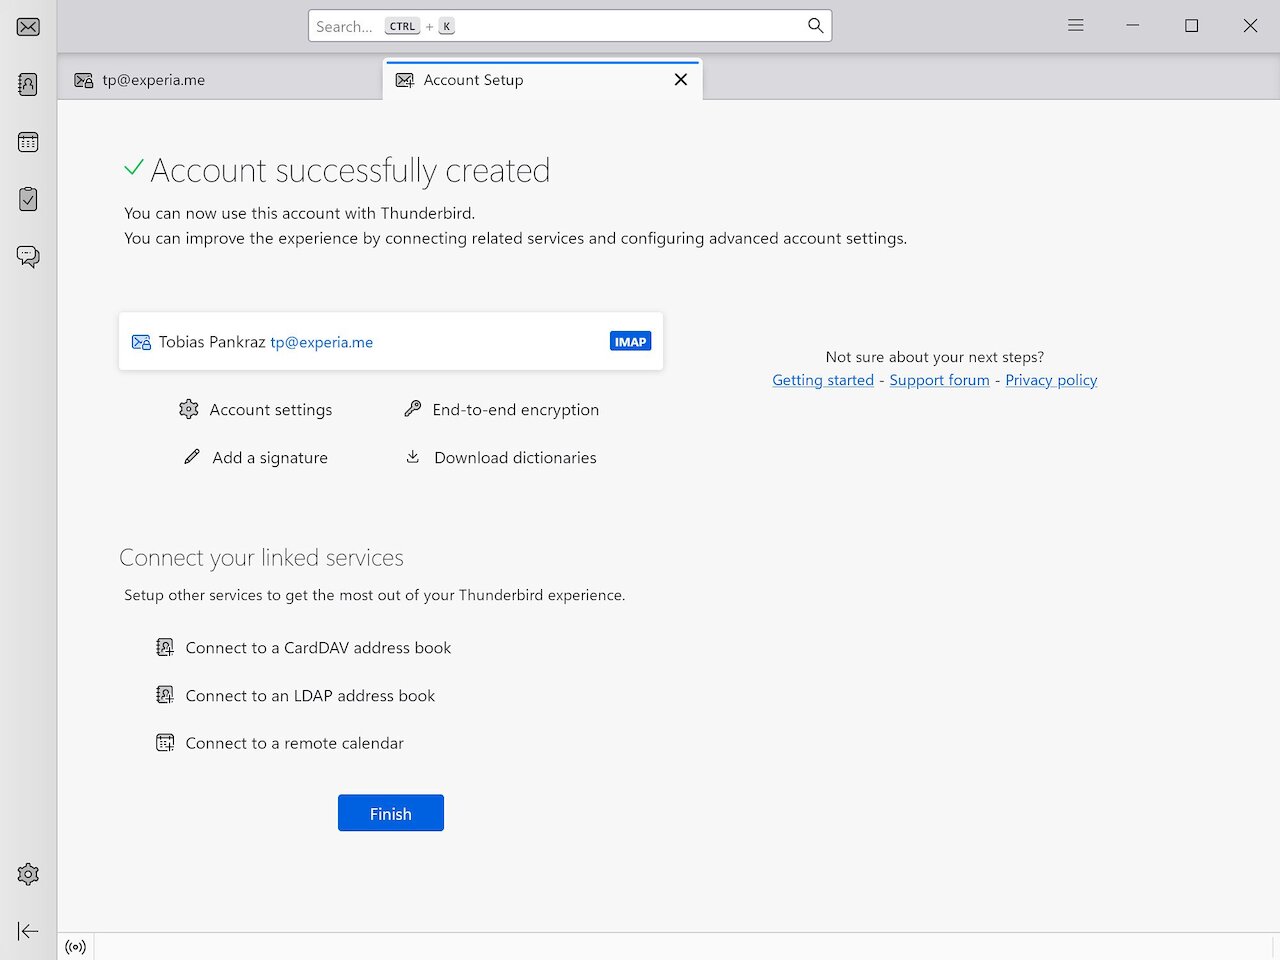This screenshot has height=960, width=1280.
Task: Select the Account Setup tab
Action: click(x=474, y=79)
